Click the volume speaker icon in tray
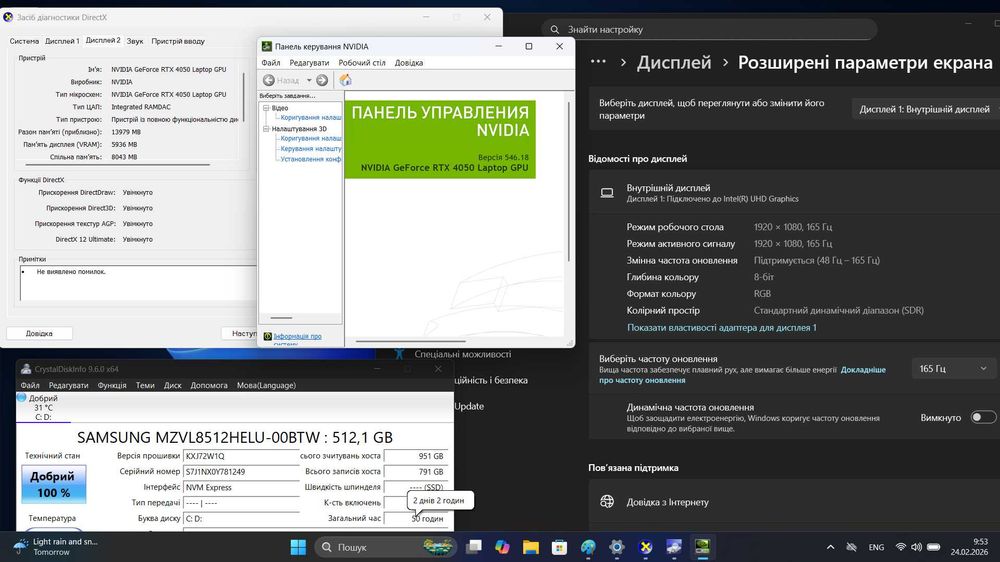 point(916,547)
